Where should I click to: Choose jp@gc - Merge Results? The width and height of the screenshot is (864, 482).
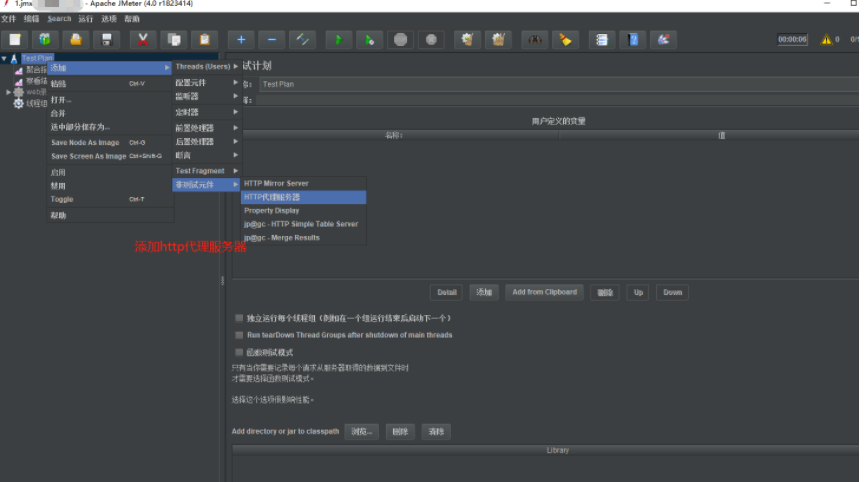tap(304, 238)
